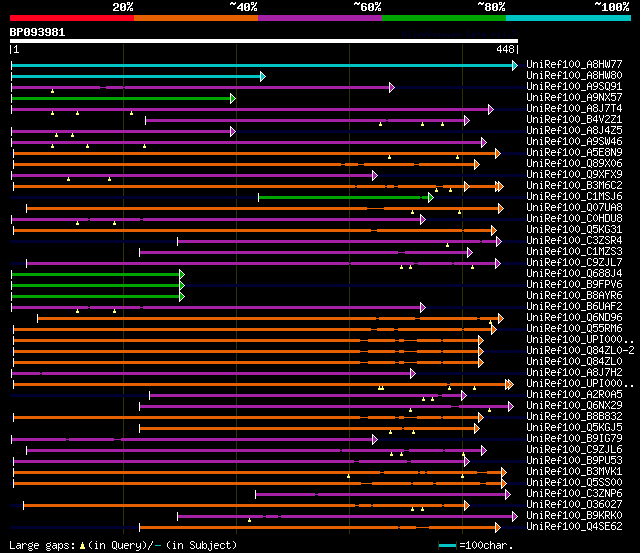Click the green alignment bar in the A9NX57 row

coord(121,98)
